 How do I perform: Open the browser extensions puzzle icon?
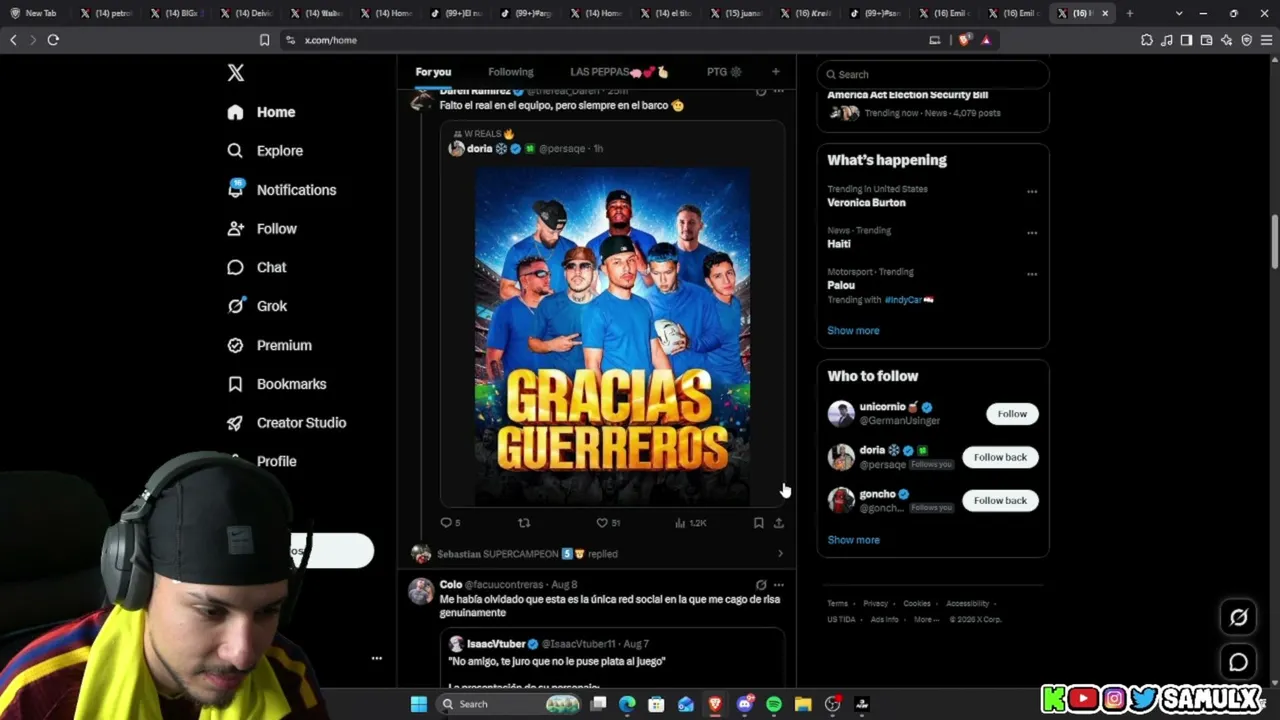(x=1146, y=40)
